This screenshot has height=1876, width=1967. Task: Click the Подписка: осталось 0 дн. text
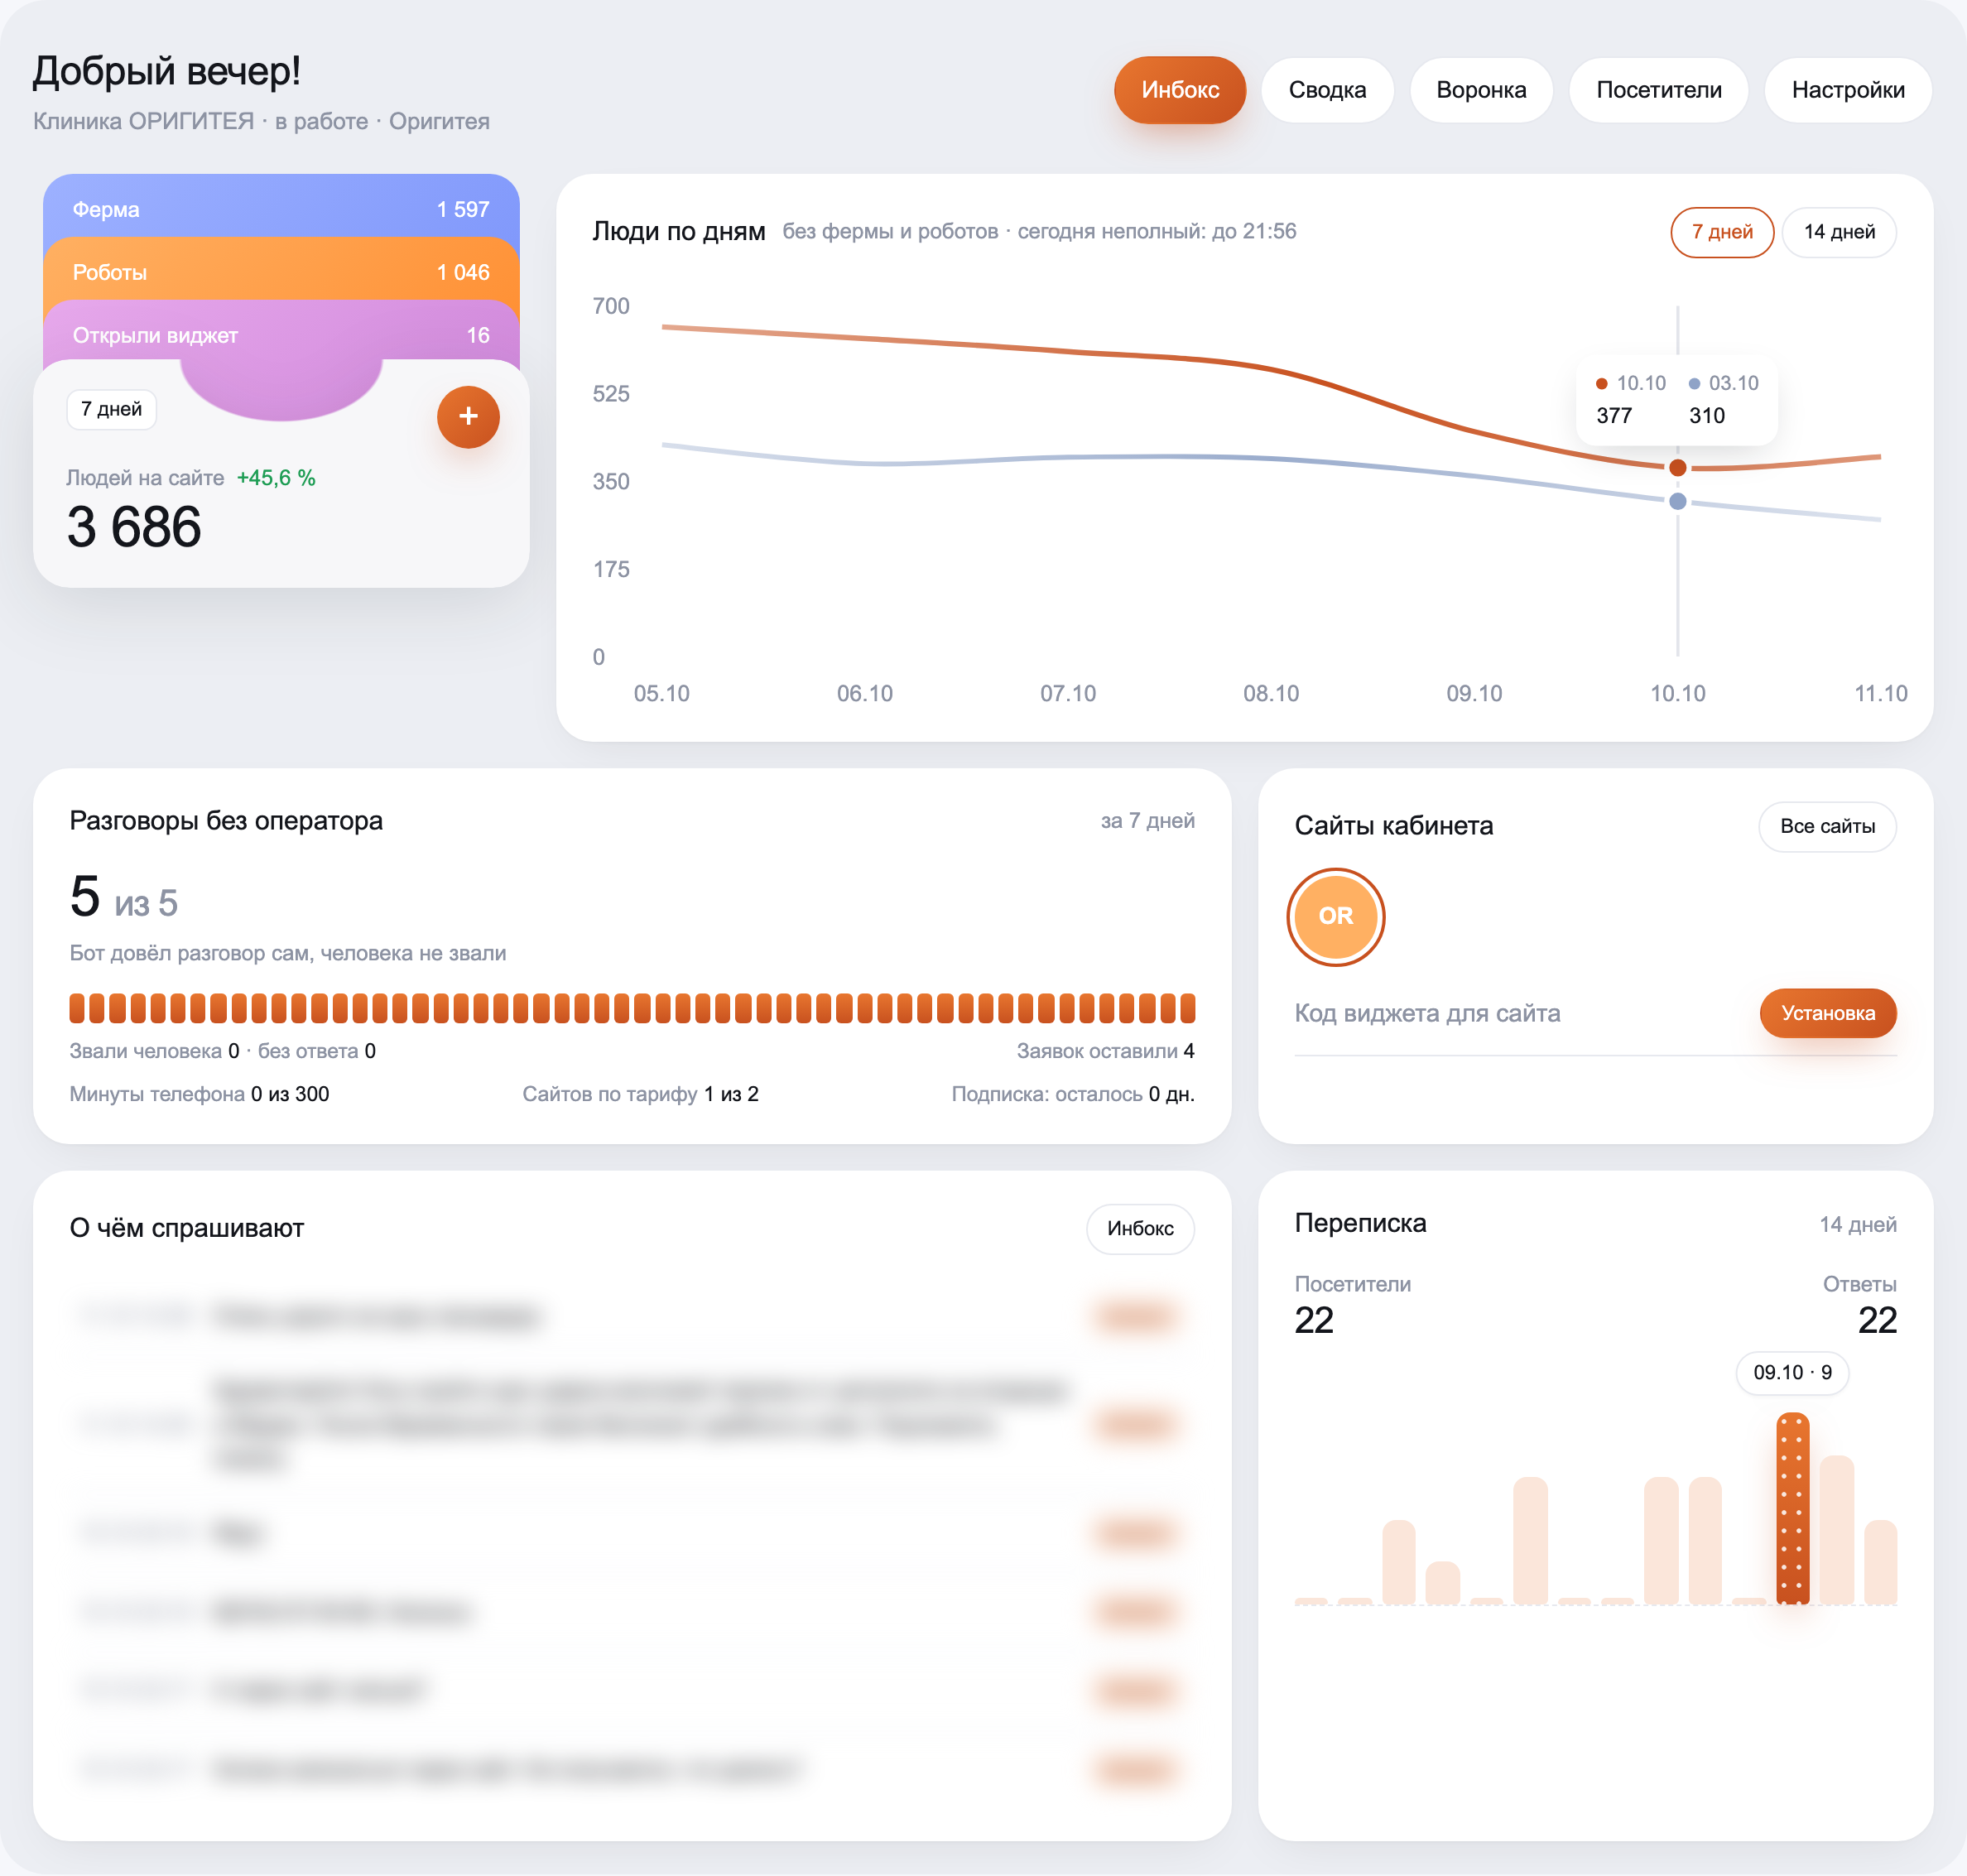click(x=1073, y=1094)
